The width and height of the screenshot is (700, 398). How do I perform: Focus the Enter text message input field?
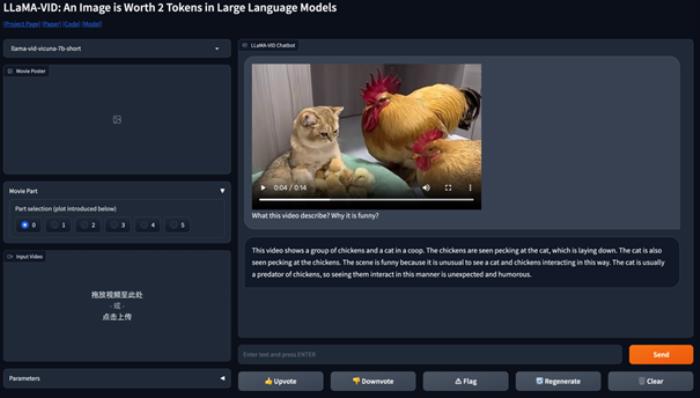tap(430, 354)
